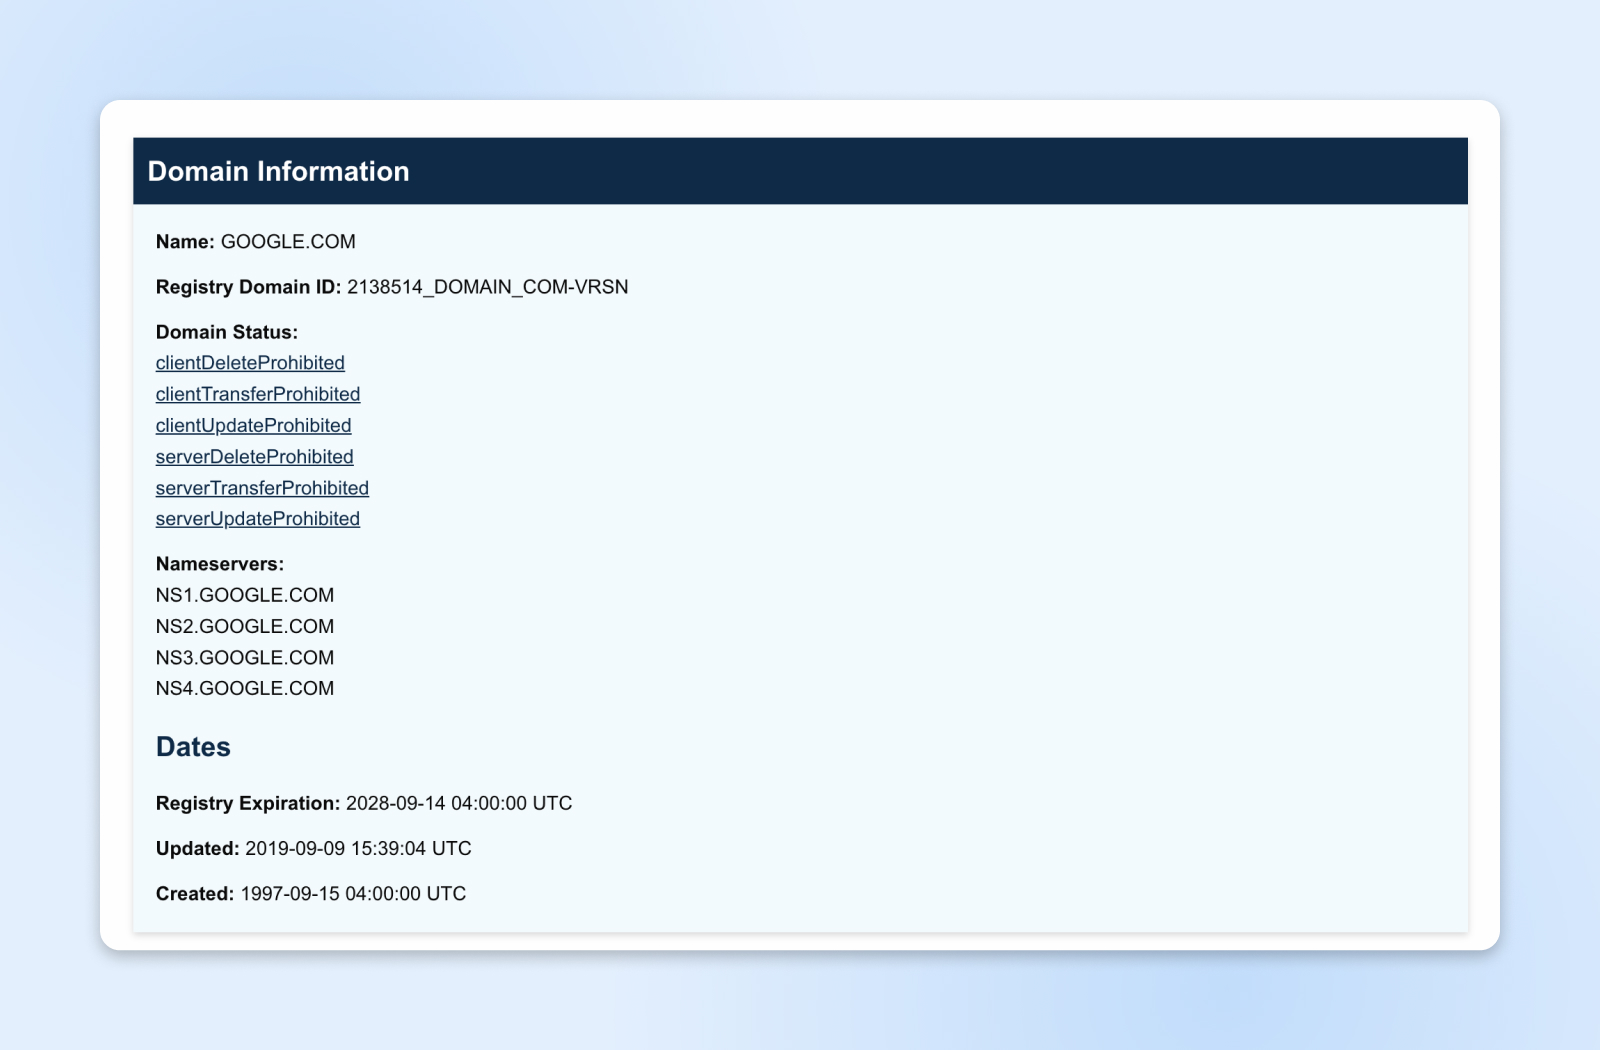The height and width of the screenshot is (1050, 1600).
Task: Click the Updated timestamp value
Action: coord(359,848)
